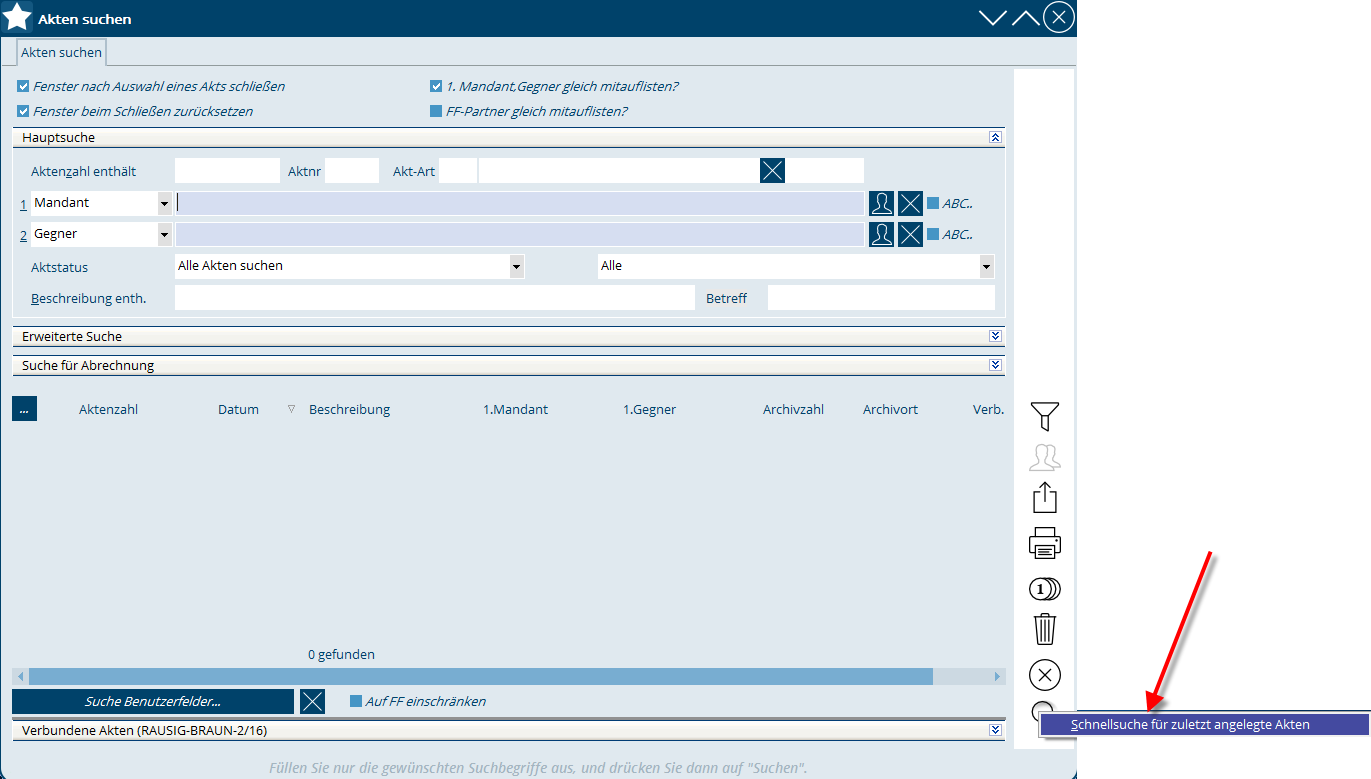Click X next to Suche Benutzerfelder
The image size is (1371, 779).
[x=313, y=701]
